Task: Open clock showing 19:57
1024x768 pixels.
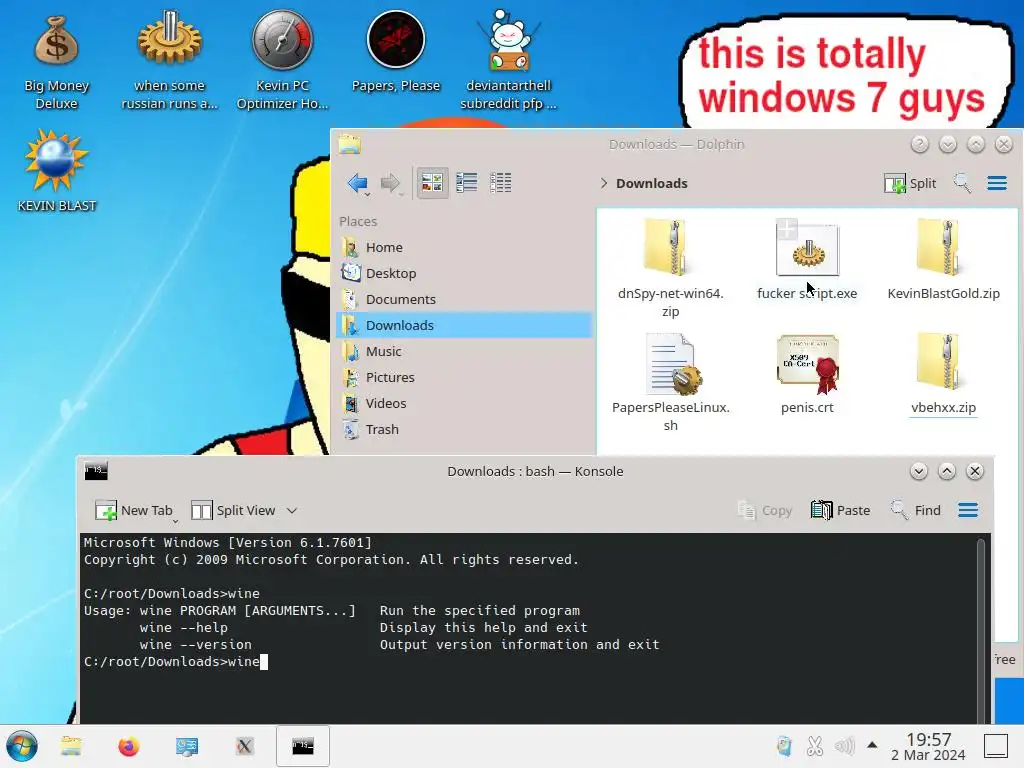Action: pos(928,746)
